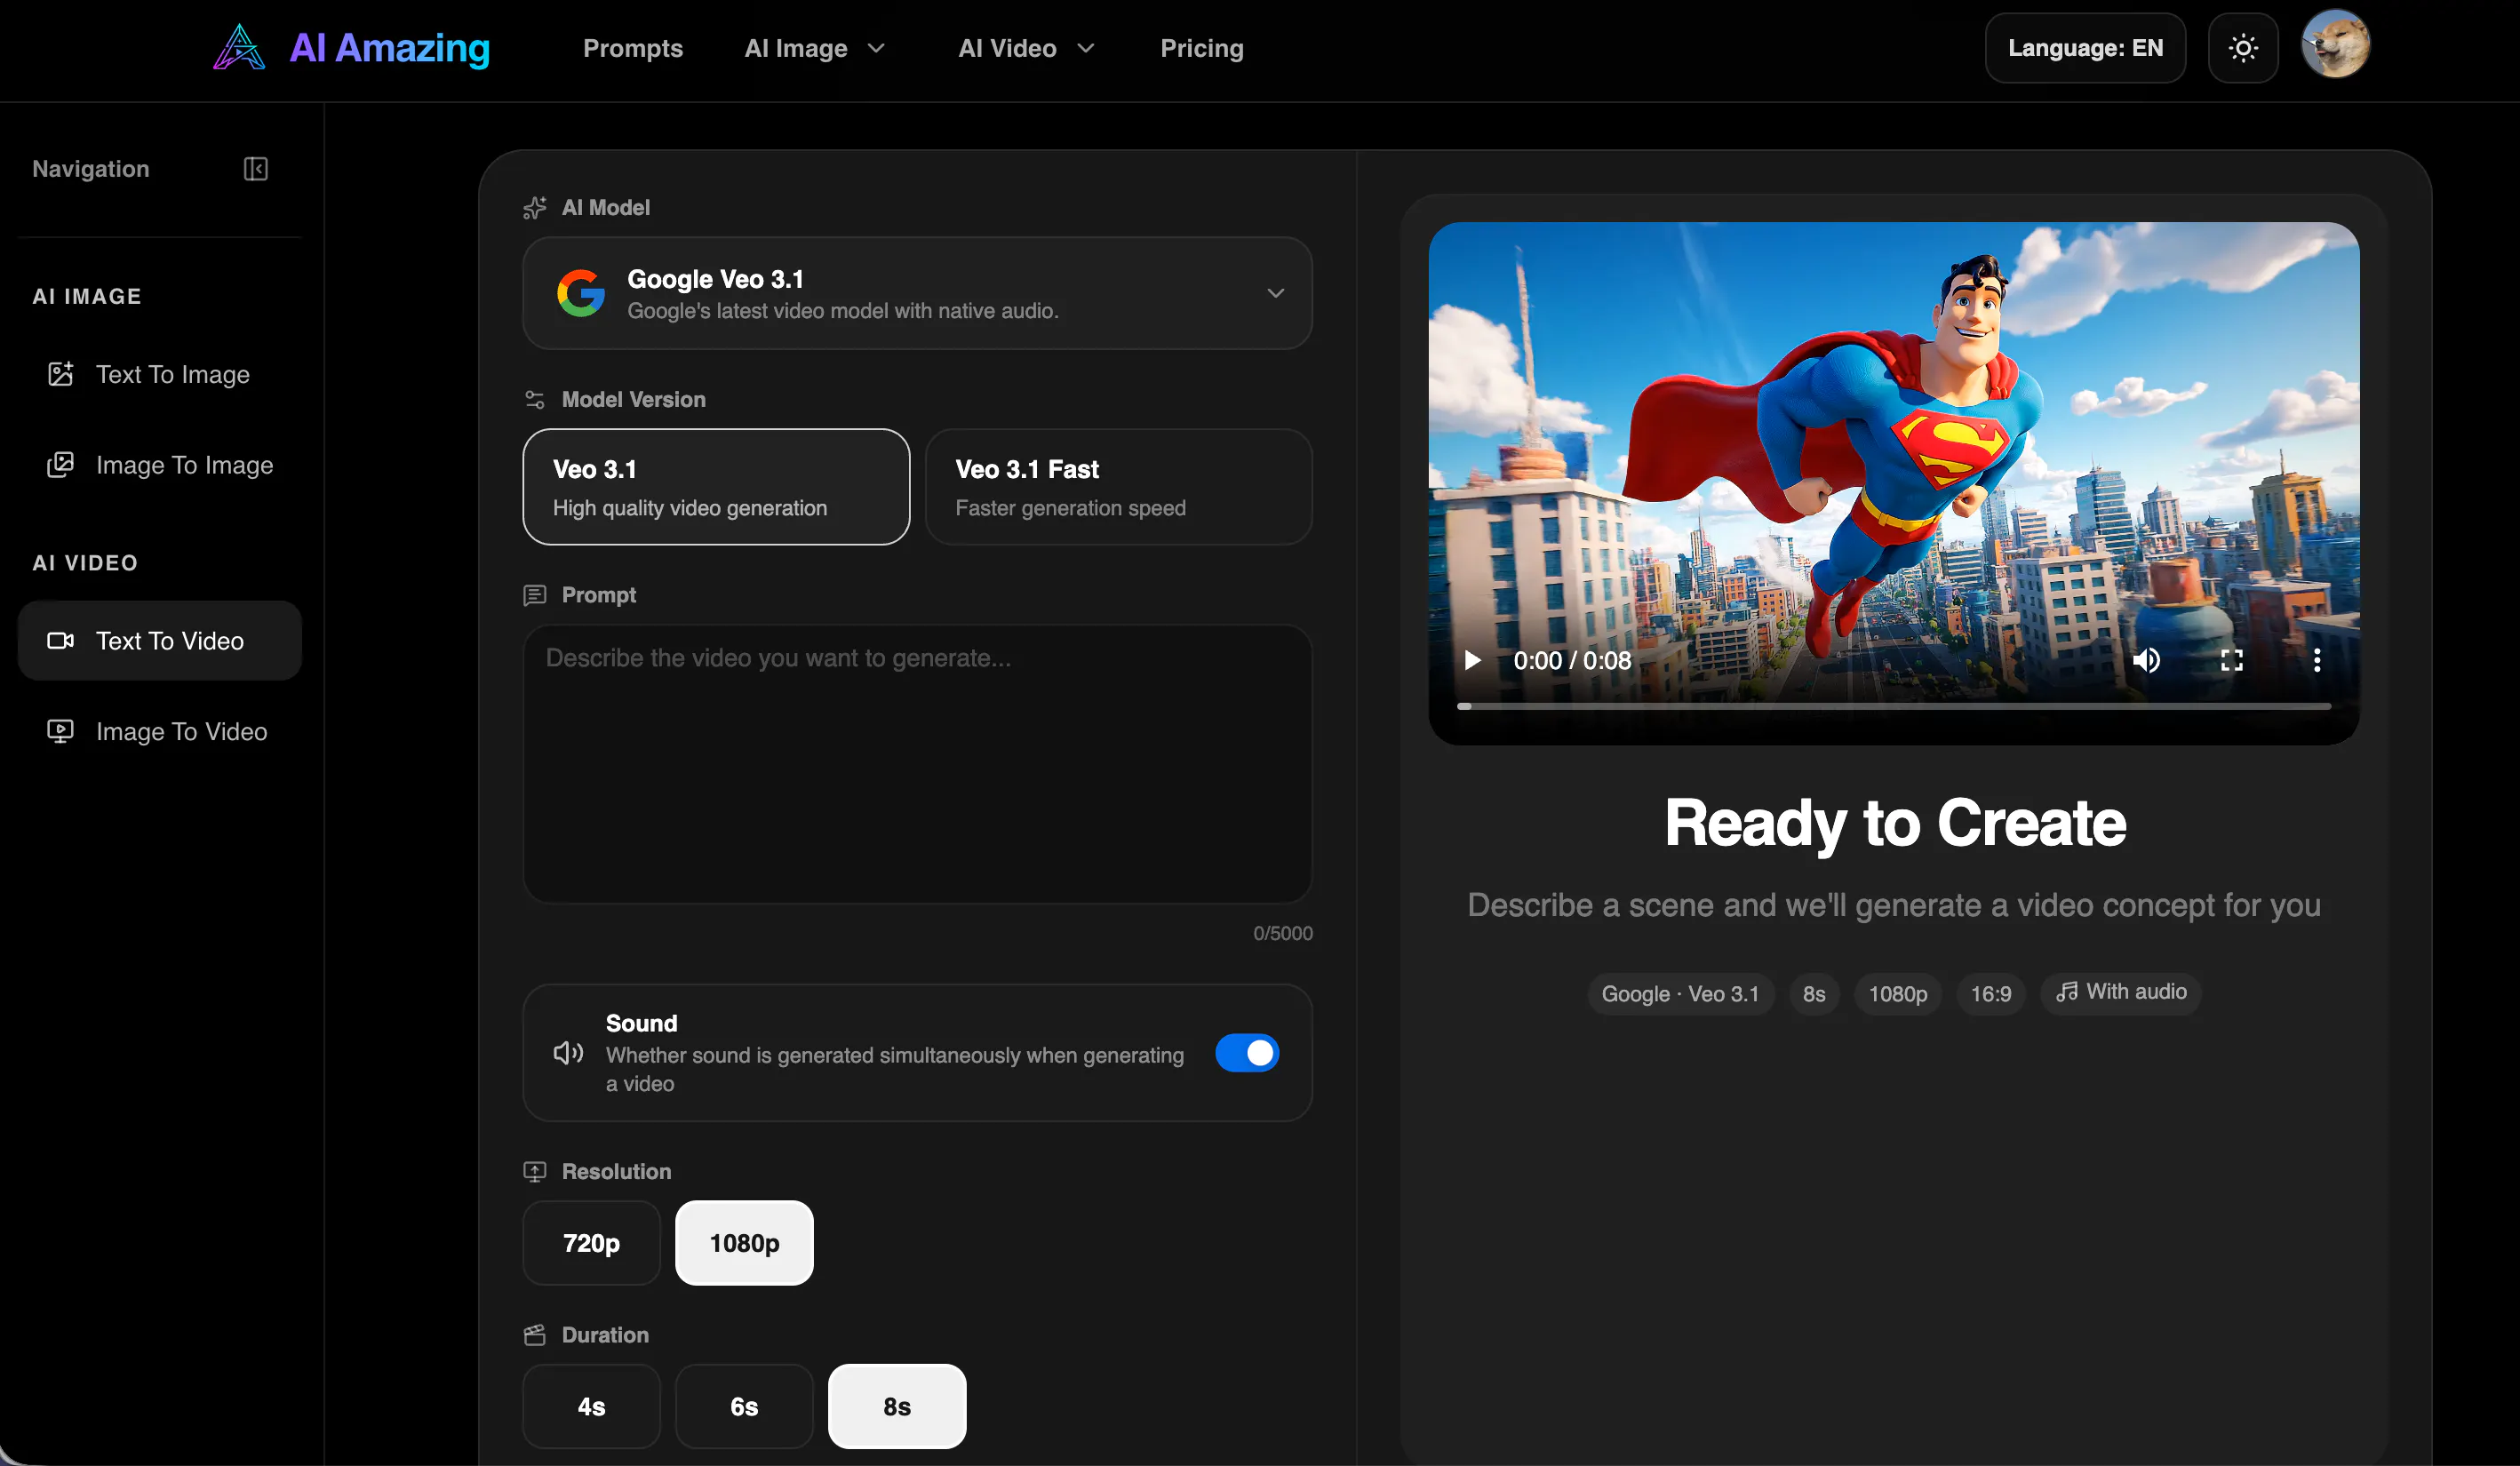Set duration to 8s

click(897, 1406)
